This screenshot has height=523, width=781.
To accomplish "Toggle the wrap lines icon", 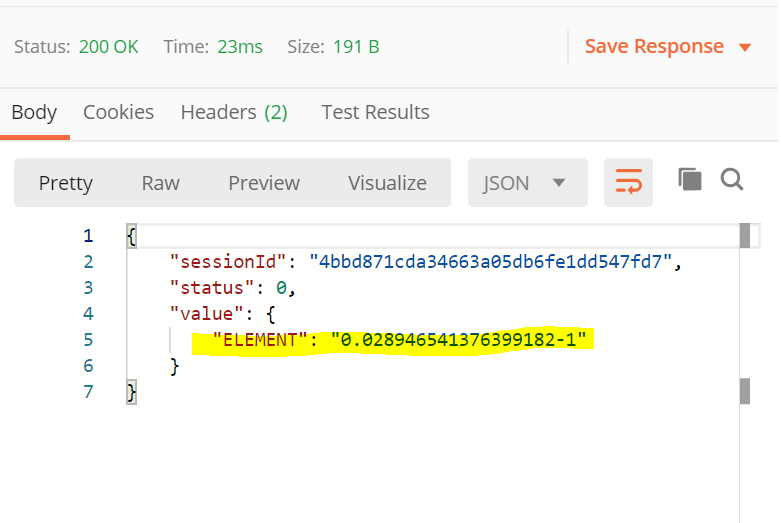I will (628, 182).
